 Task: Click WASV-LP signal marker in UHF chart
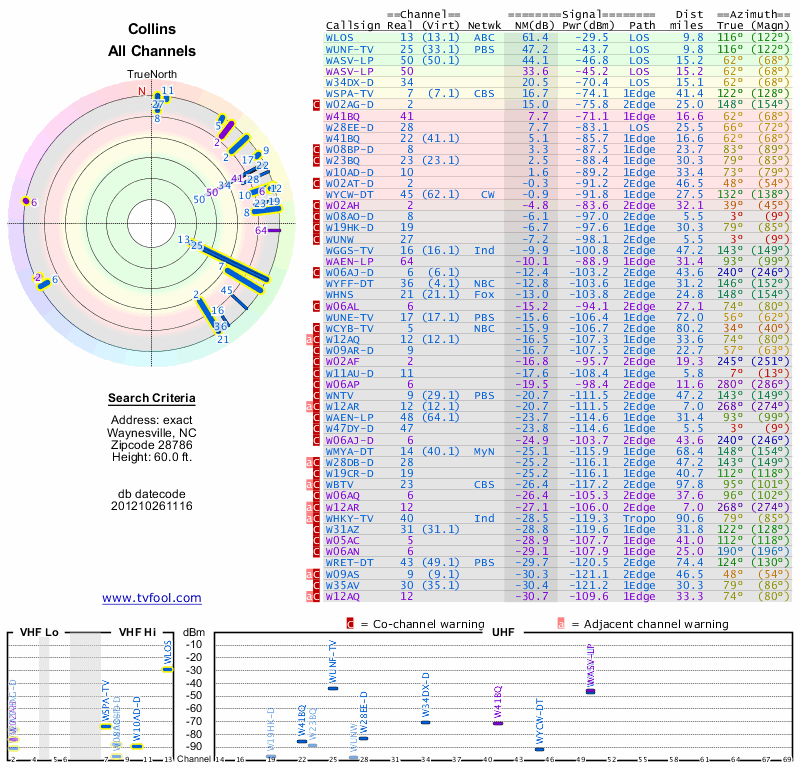(x=590, y=691)
